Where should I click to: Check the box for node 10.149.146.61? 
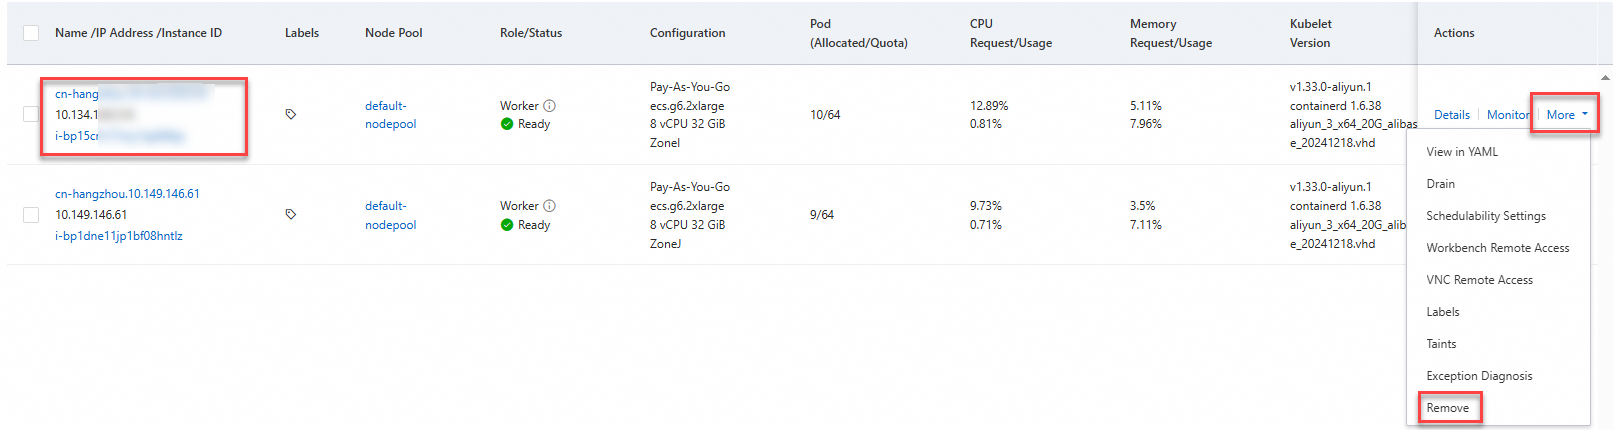tap(31, 215)
